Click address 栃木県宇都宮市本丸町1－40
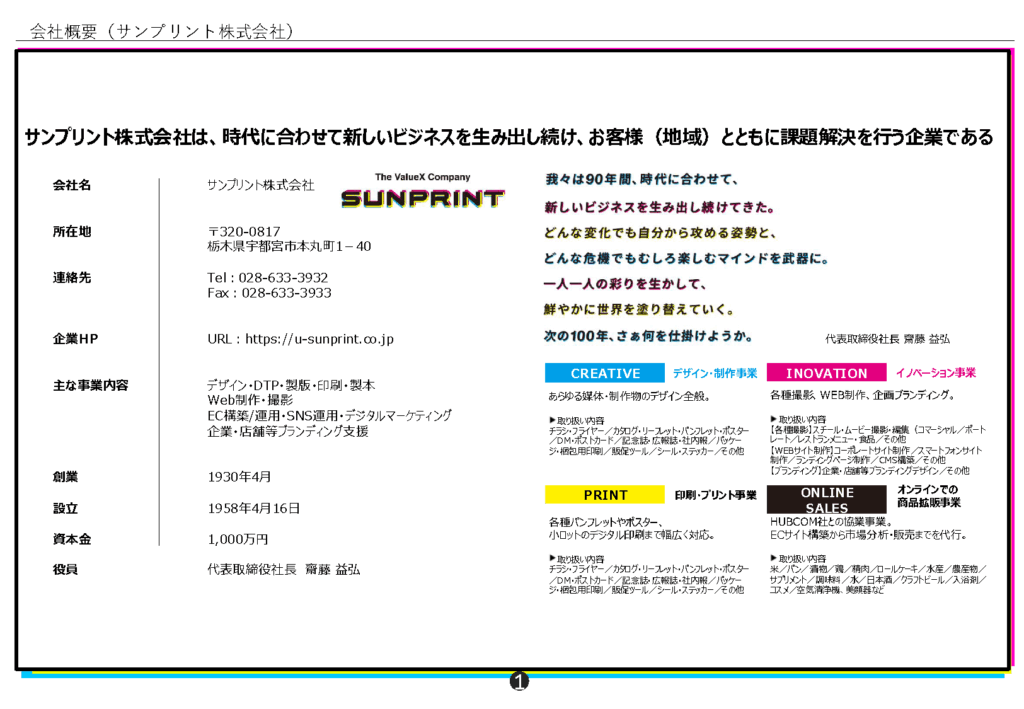This screenshot has width=1024, height=709. point(289,247)
